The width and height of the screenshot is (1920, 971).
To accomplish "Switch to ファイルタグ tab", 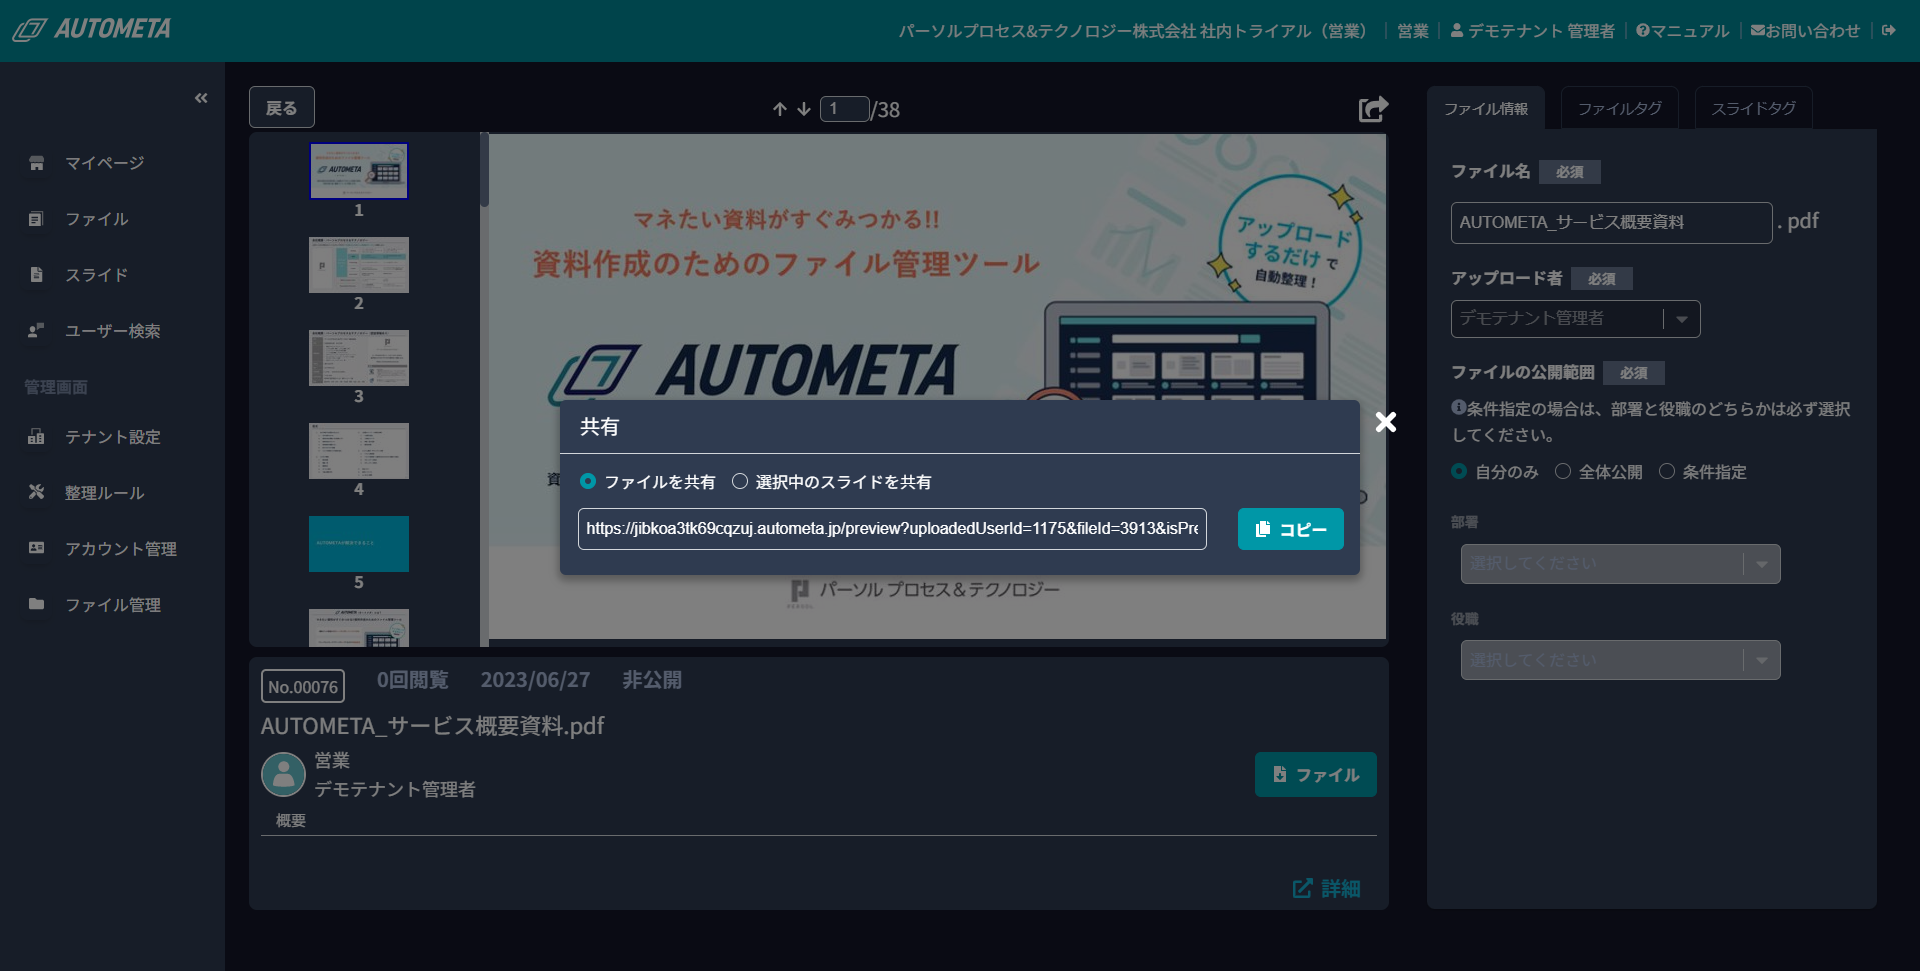I will 1620,108.
